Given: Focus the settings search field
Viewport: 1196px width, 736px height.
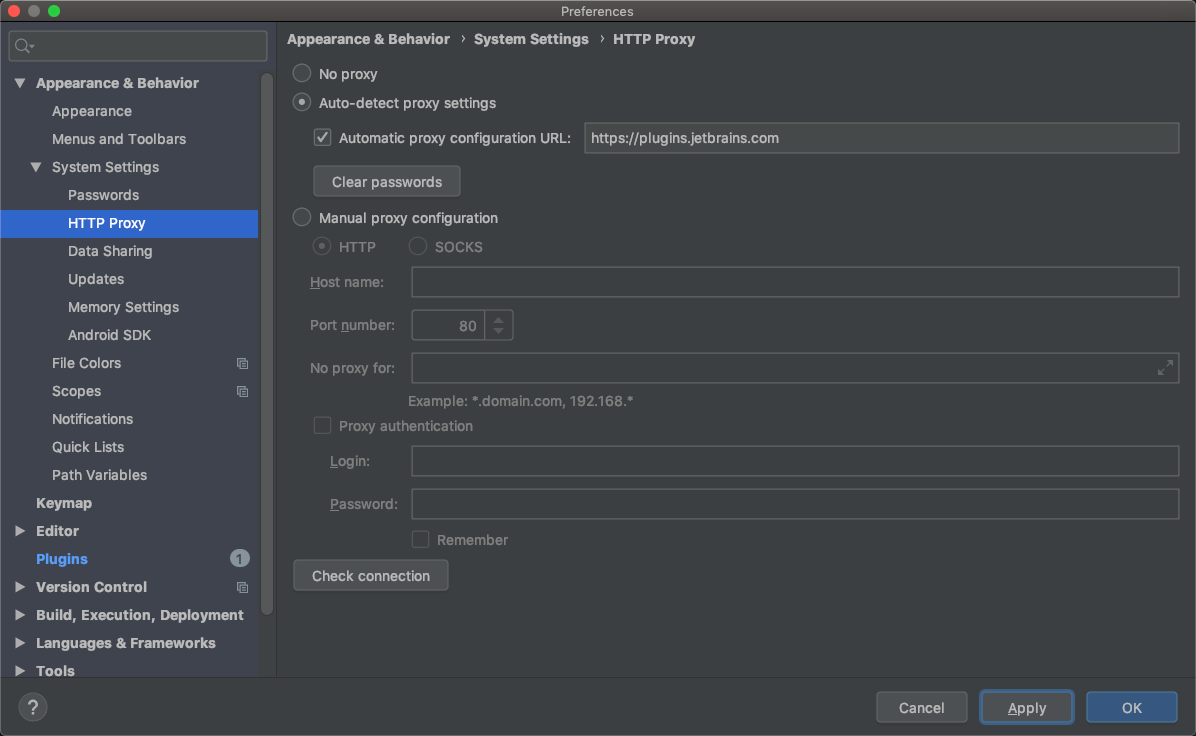Looking at the screenshot, I should pos(138,46).
